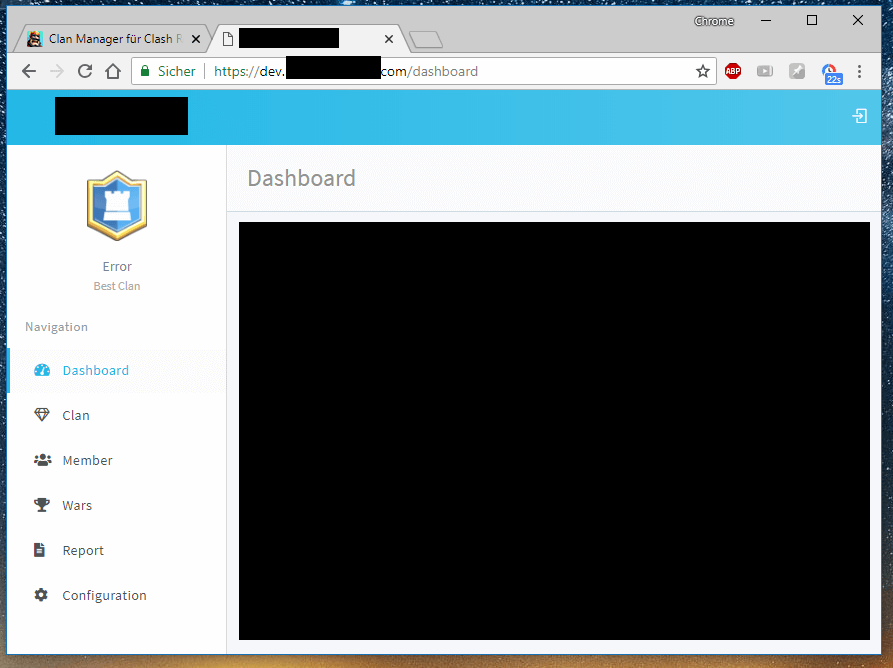Bookmark this page with star icon
This screenshot has width=893, height=668.
(703, 71)
